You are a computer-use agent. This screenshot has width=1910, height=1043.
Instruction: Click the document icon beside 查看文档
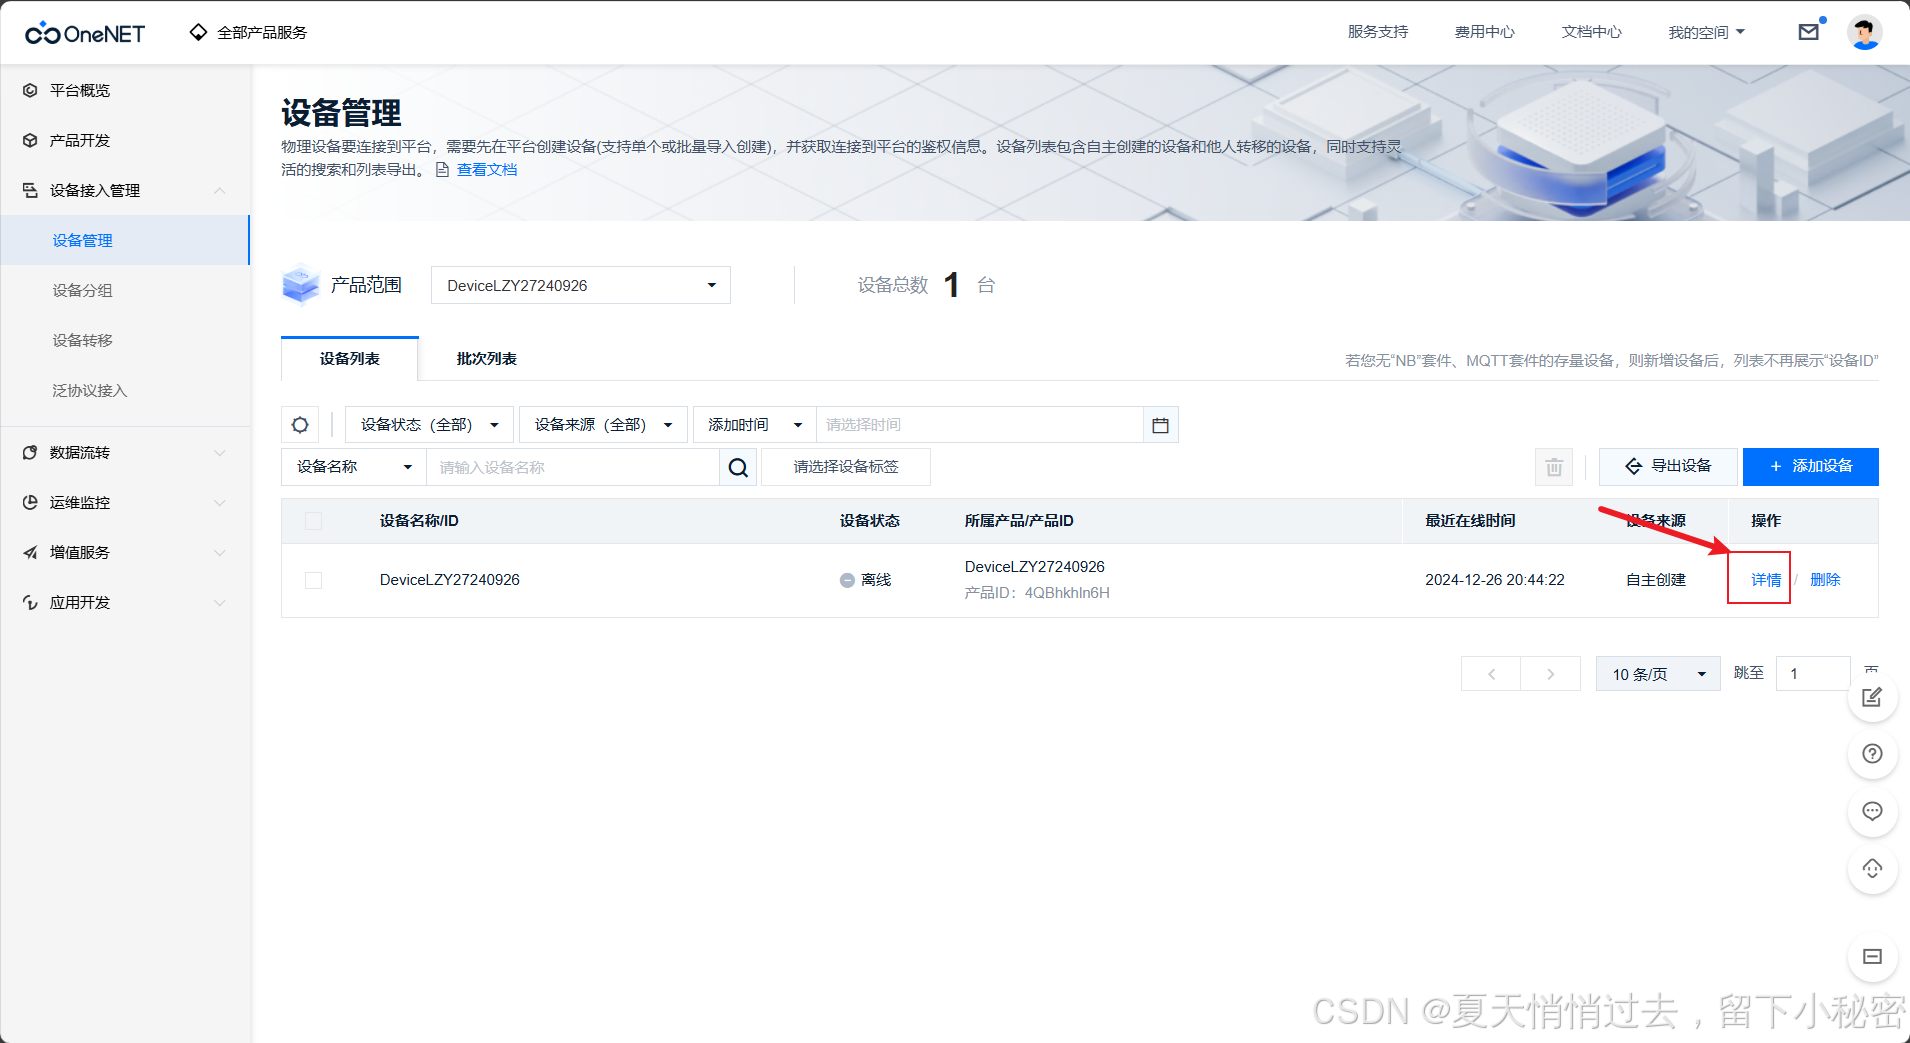[x=442, y=170]
